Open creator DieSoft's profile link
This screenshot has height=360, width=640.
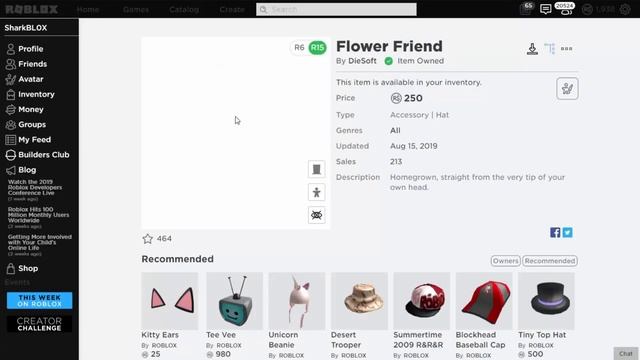(362, 61)
